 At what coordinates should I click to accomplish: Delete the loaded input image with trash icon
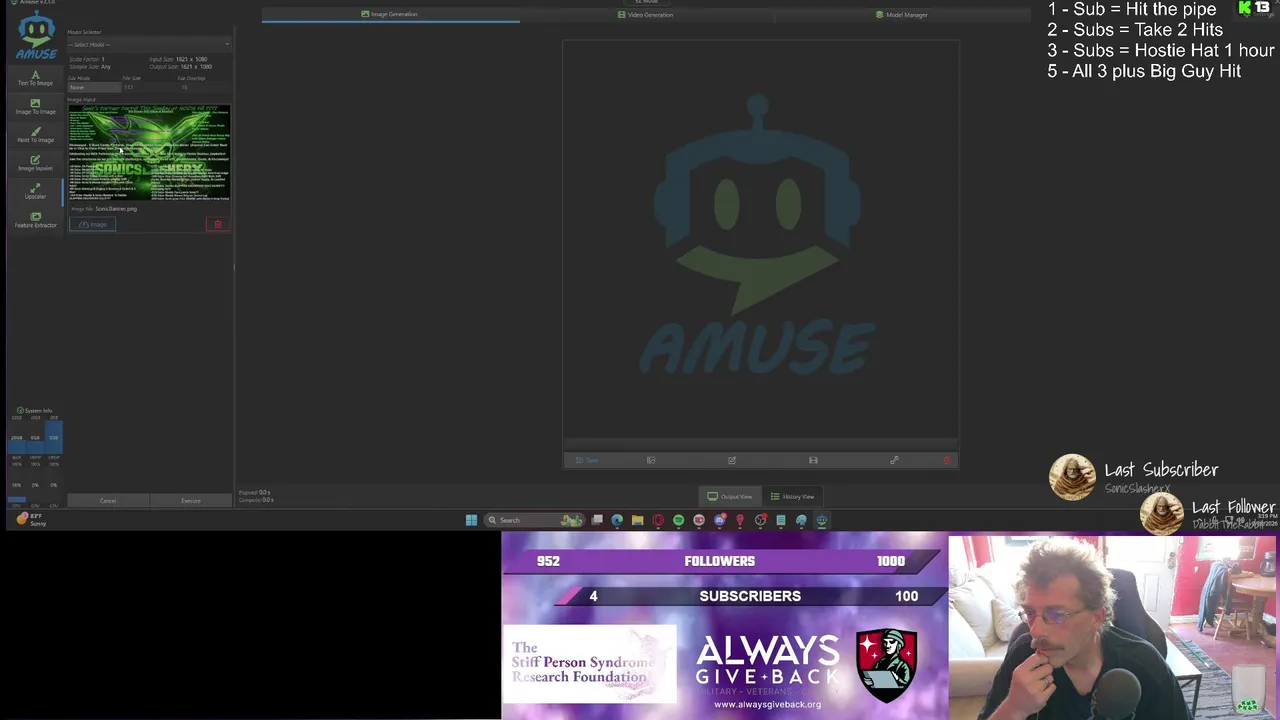[x=218, y=224]
